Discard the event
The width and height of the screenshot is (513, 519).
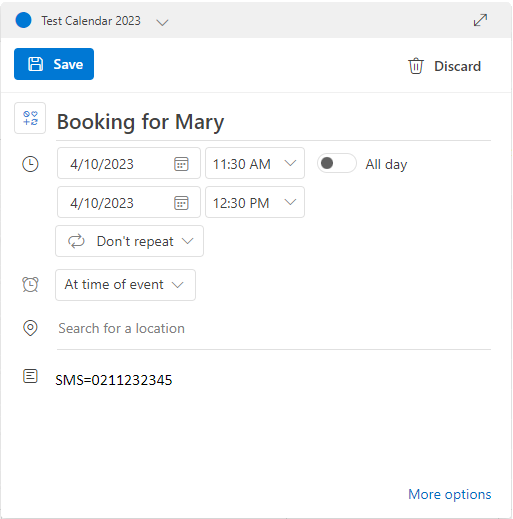coord(445,66)
